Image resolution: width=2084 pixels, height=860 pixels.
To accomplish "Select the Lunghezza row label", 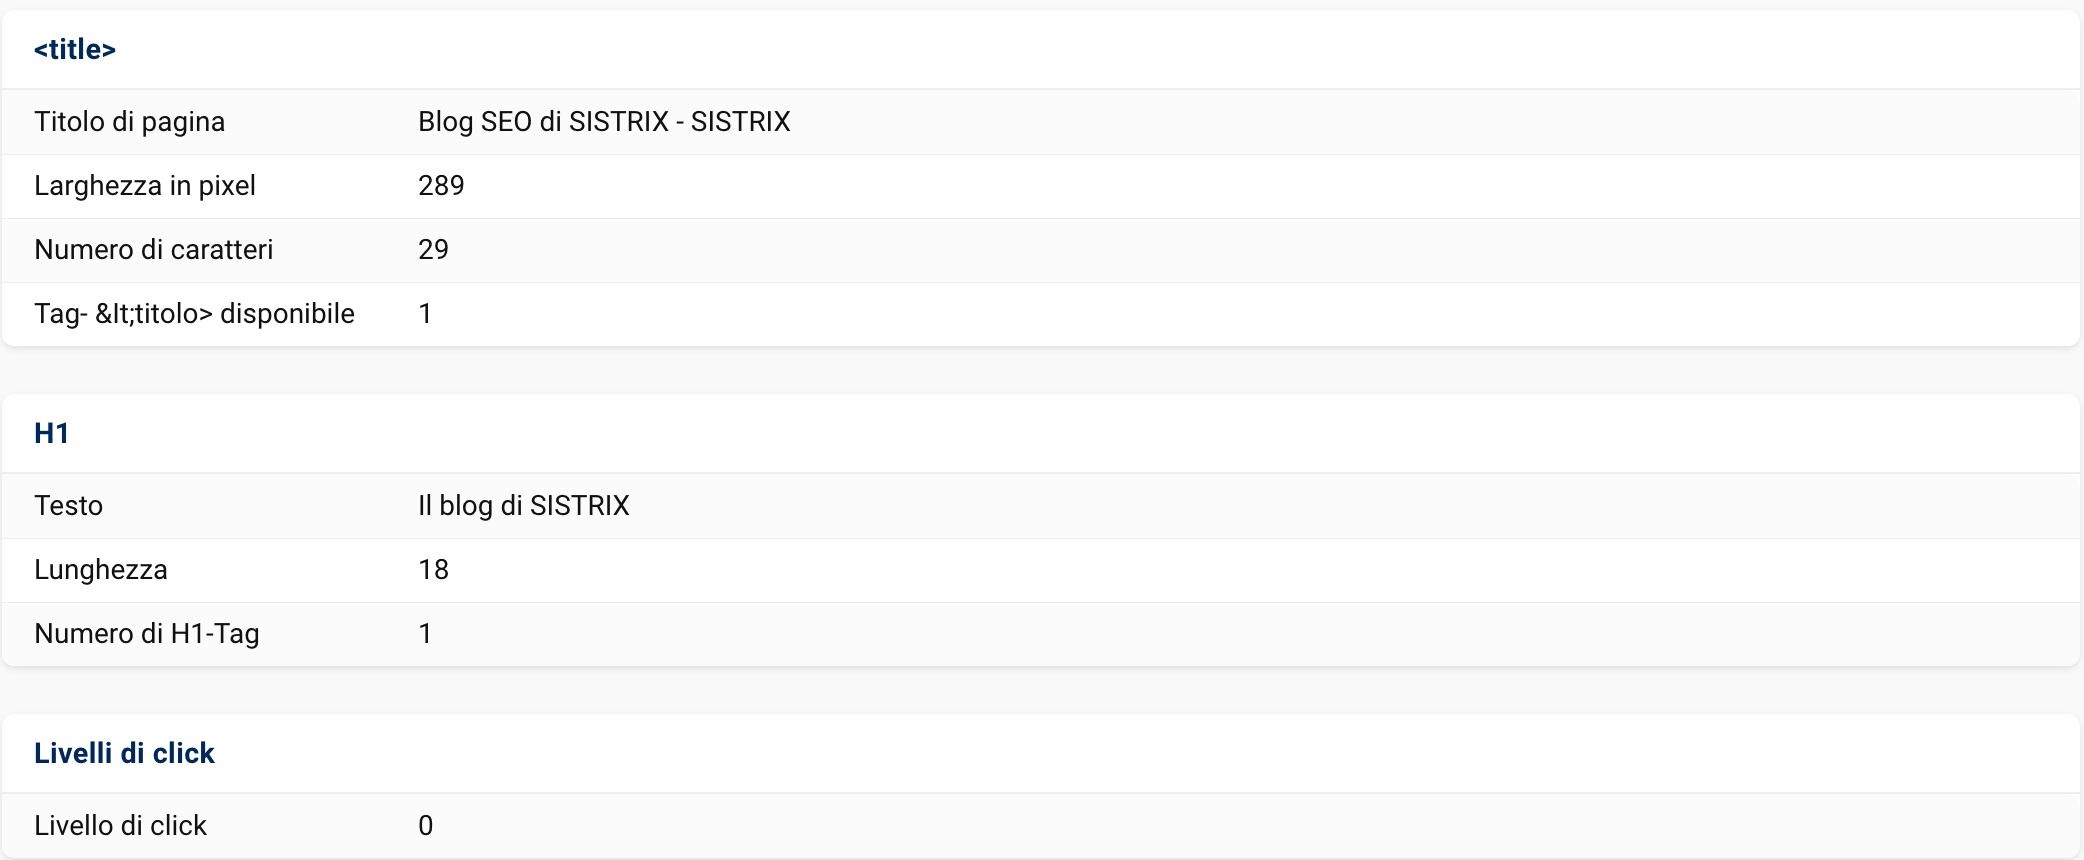I will tap(101, 569).
